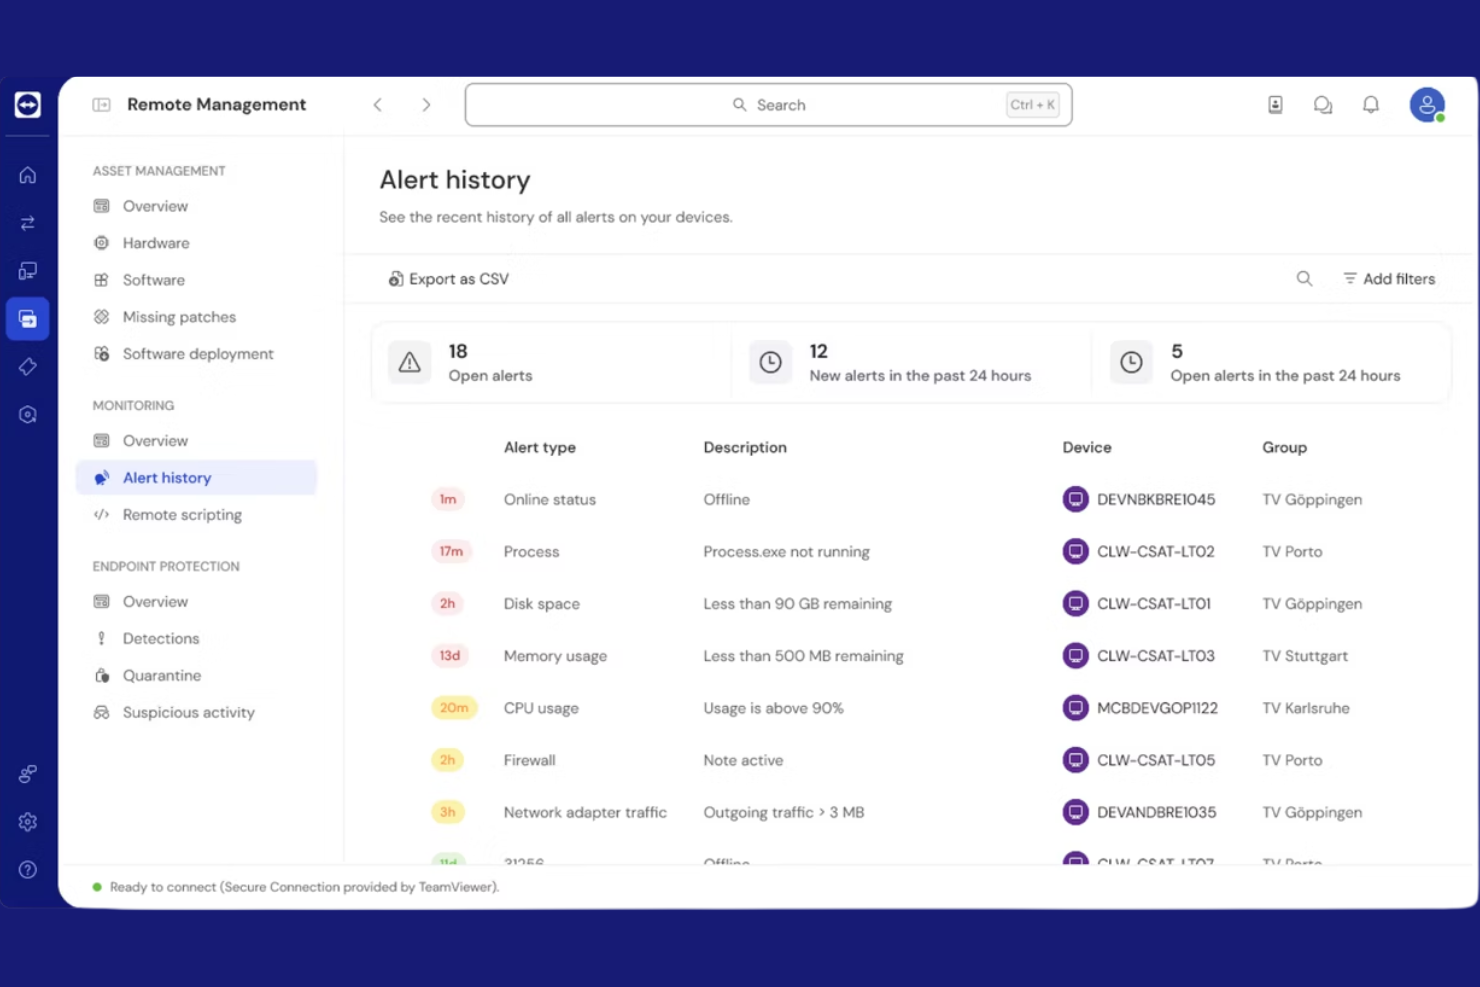Open the Add filters menu
This screenshot has width=1480, height=987.
tap(1389, 279)
